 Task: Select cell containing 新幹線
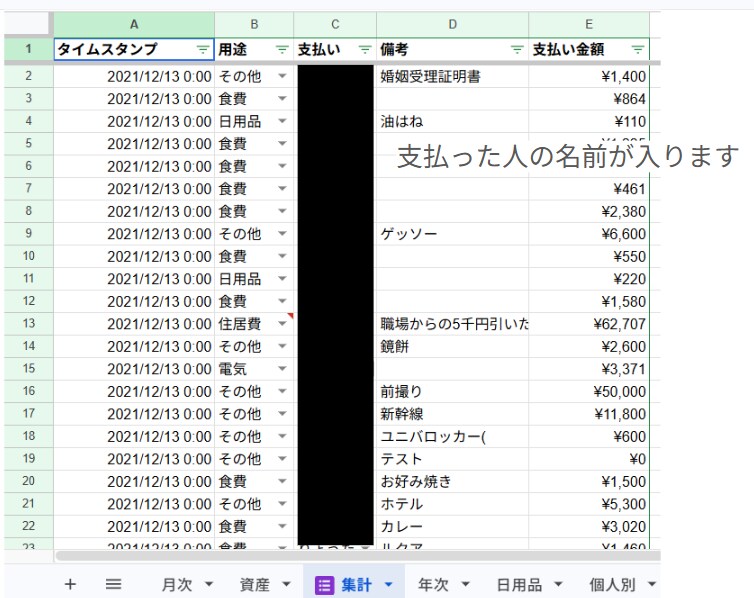pyautogui.click(x=452, y=414)
